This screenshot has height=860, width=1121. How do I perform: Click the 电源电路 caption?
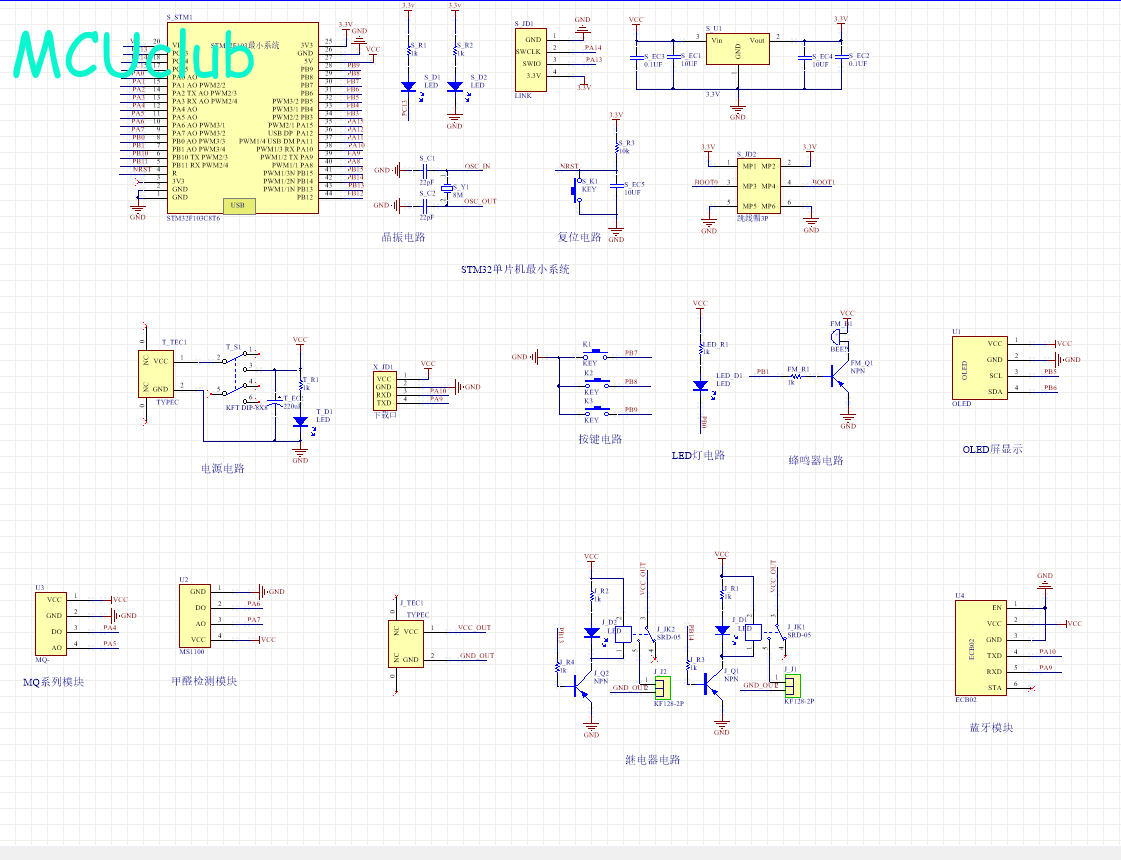pos(223,469)
